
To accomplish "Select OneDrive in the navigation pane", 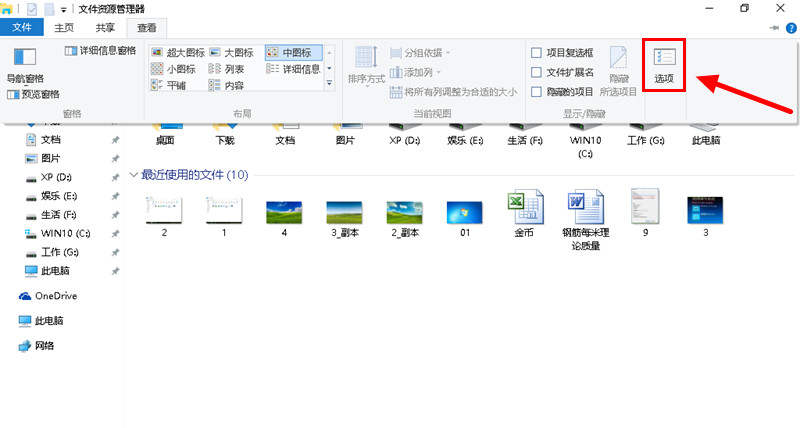I will pos(55,296).
